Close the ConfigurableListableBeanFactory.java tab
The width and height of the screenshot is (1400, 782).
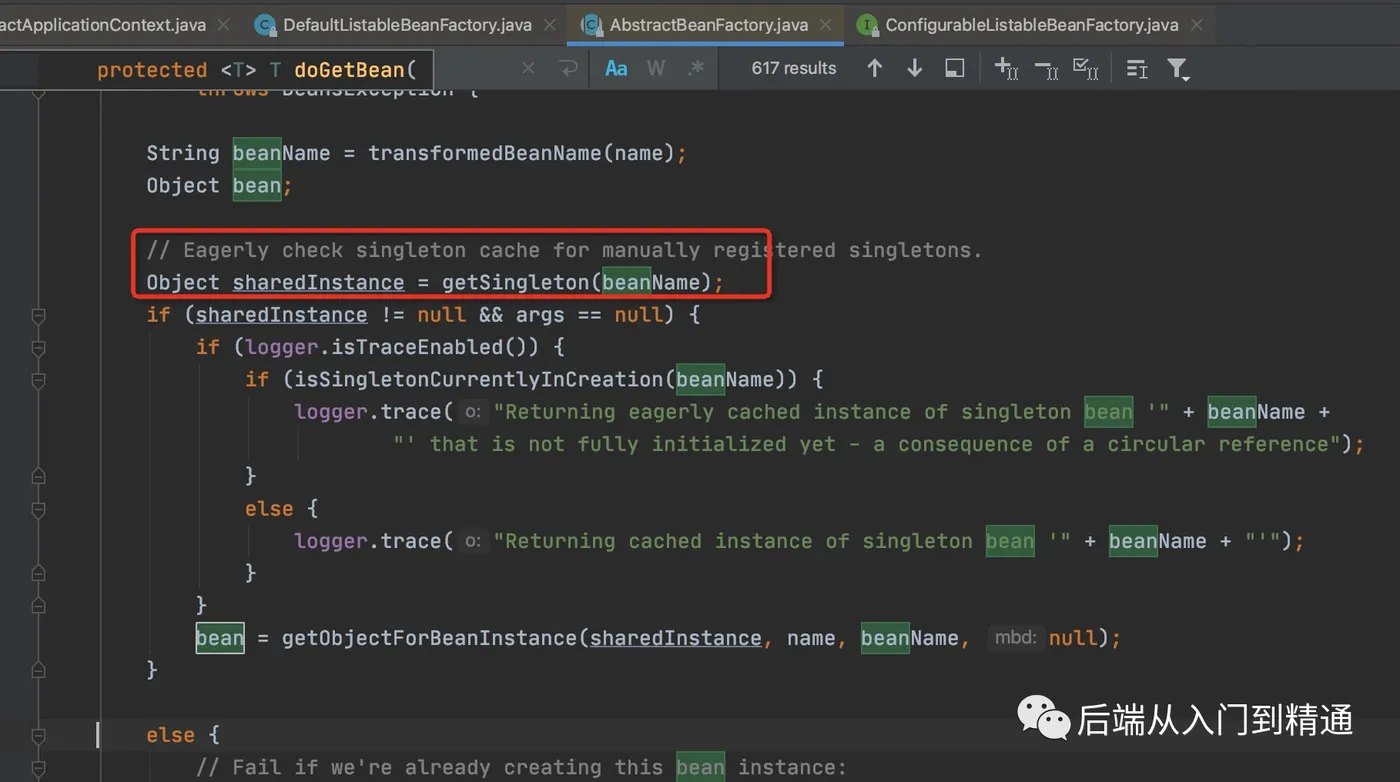point(1198,25)
